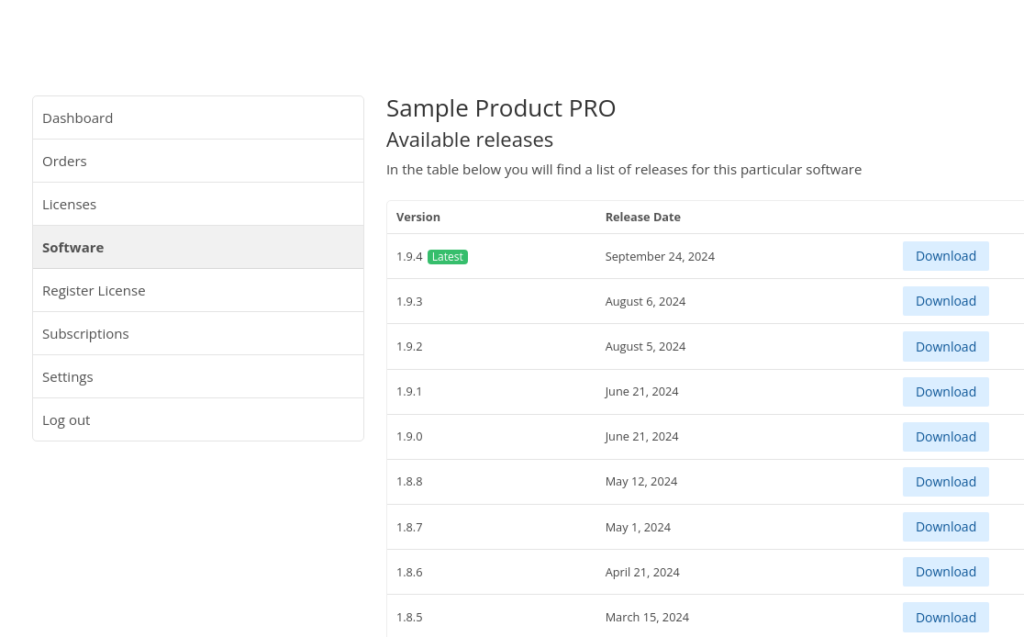The height and width of the screenshot is (637, 1024).
Task: Download version 1.8.6
Action: click(x=945, y=571)
